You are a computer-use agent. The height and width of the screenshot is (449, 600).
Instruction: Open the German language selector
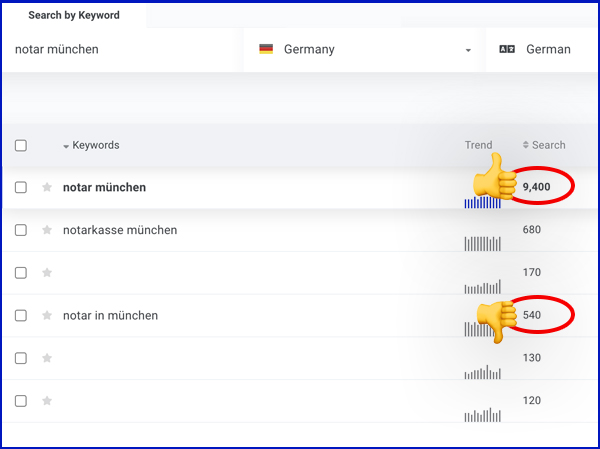(x=541, y=49)
